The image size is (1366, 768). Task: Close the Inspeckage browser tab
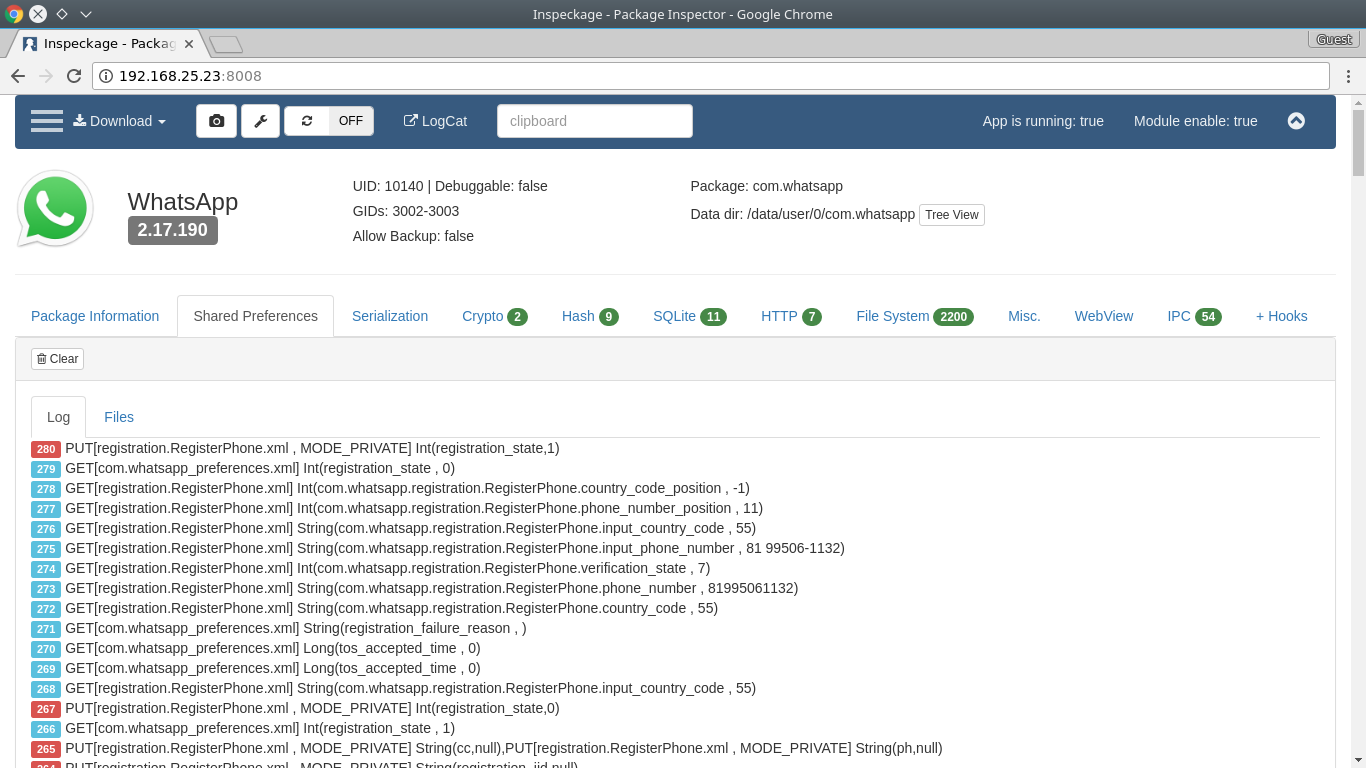point(189,44)
